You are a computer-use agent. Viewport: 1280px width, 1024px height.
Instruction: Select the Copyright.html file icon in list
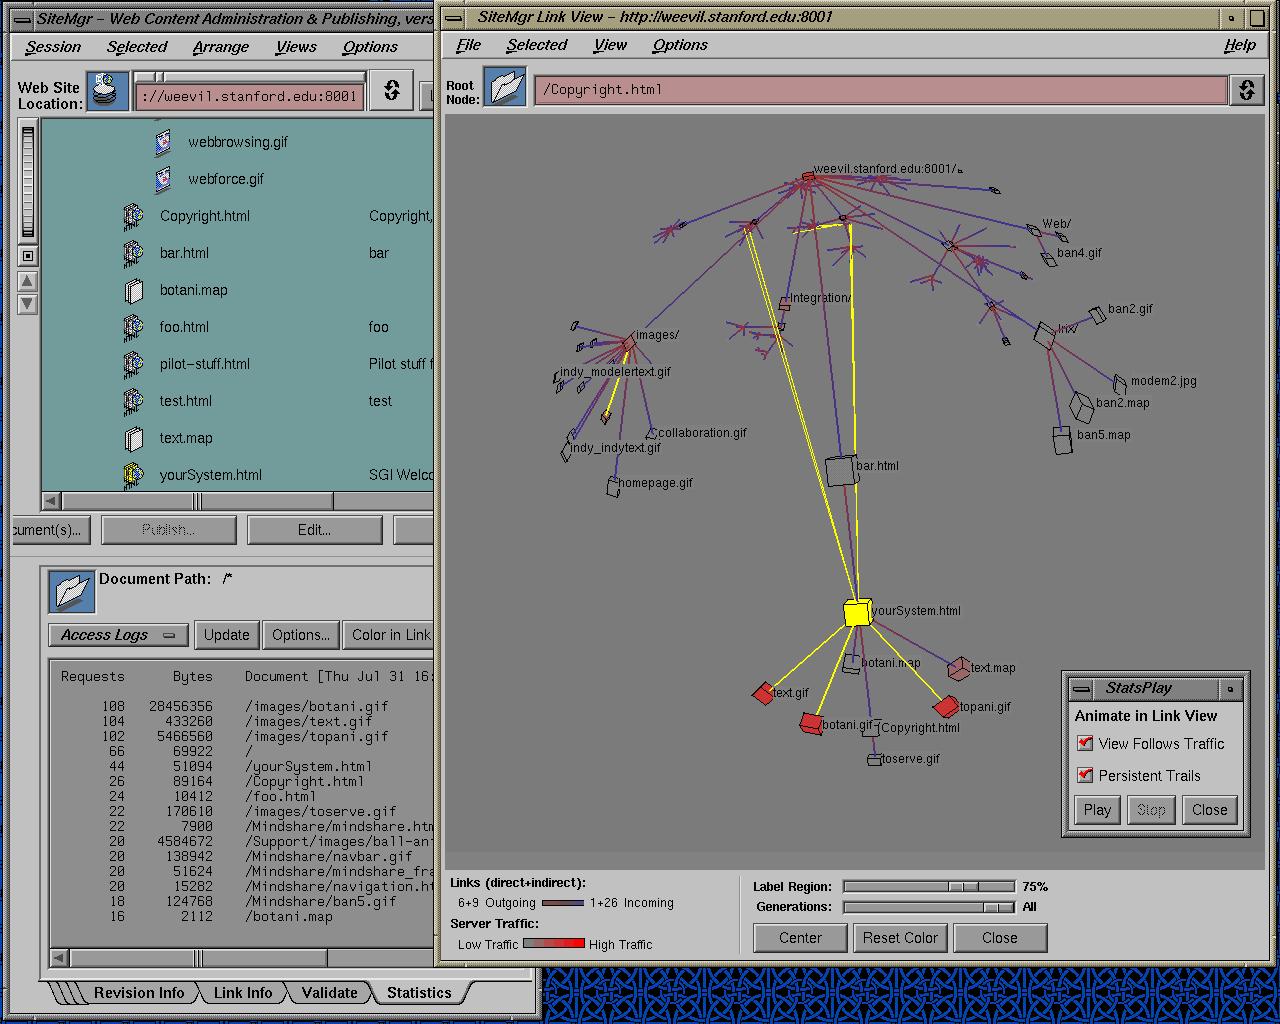click(x=134, y=216)
